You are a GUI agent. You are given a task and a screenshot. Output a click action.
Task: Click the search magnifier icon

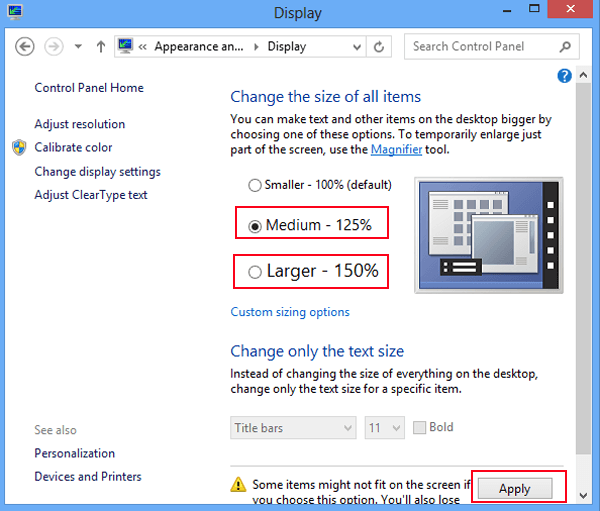click(565, 47)
